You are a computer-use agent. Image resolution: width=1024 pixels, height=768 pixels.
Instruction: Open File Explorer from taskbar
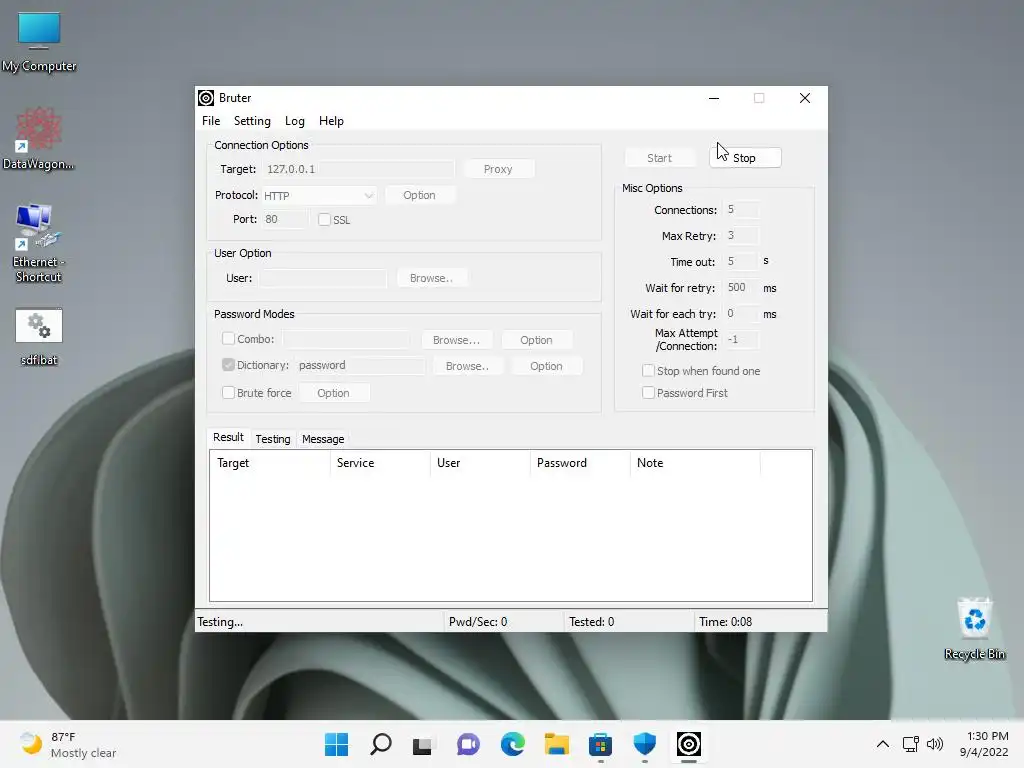tap(556, 744)
